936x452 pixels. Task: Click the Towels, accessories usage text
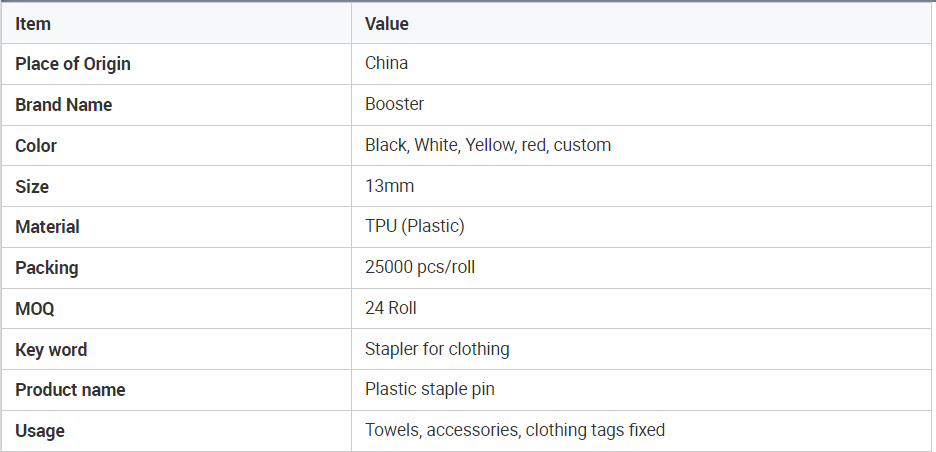point(515,430)
